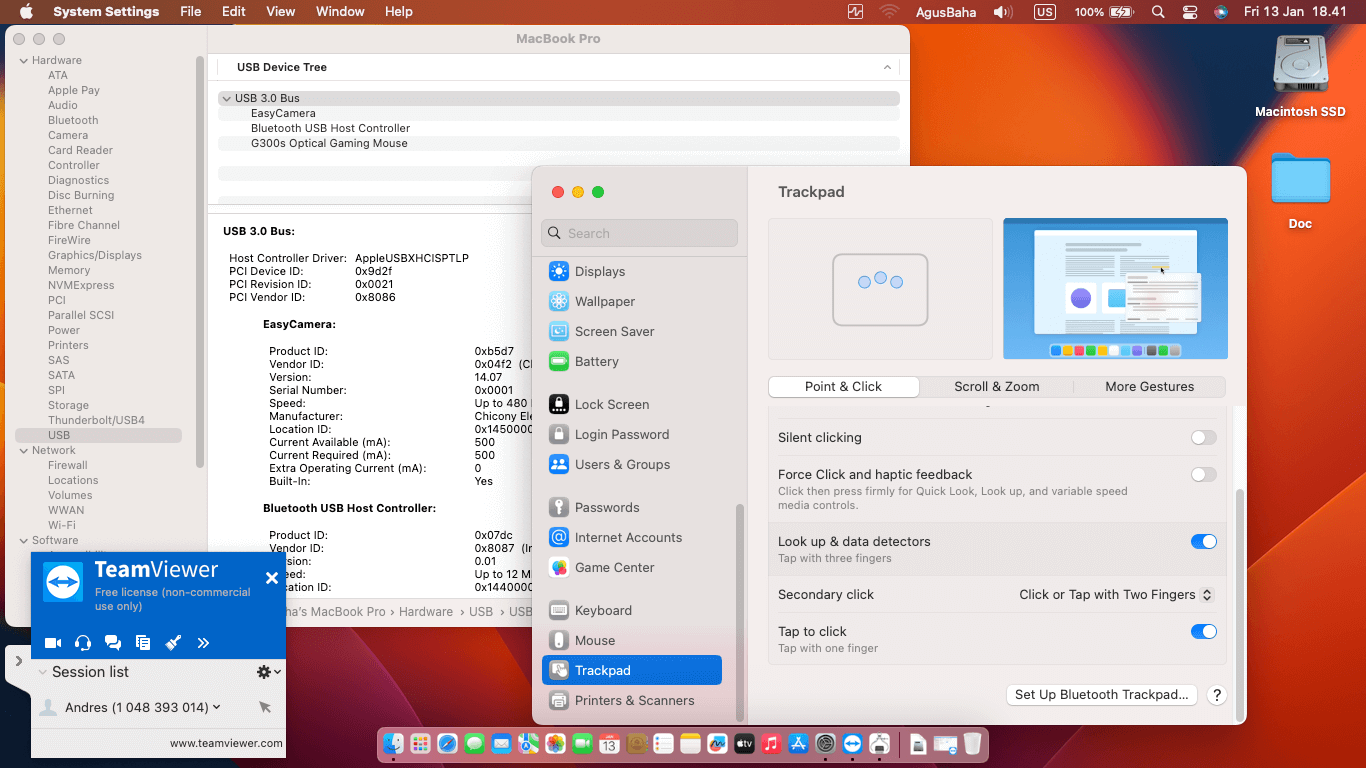Open the Edit menu

pyautogui.click(x=234, y=12)
